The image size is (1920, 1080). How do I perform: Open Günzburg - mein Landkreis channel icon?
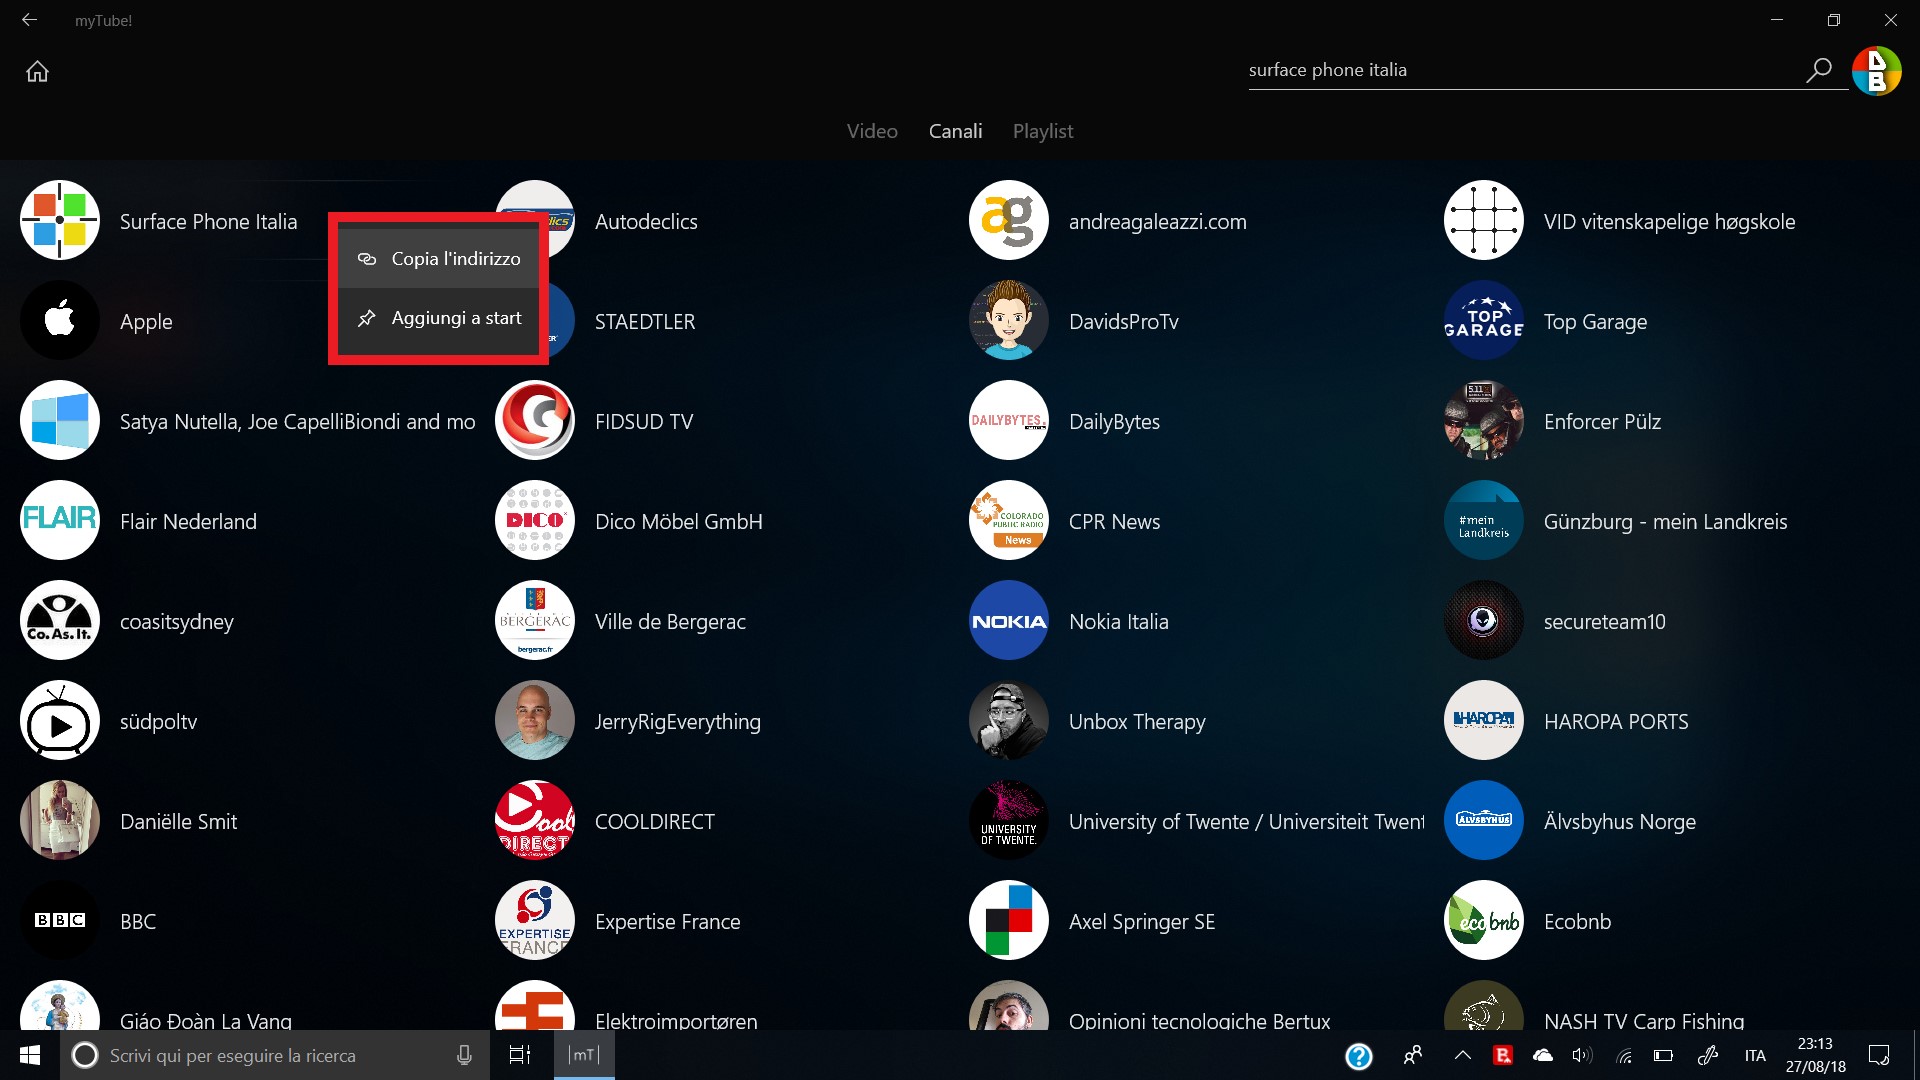point(1484,520)
